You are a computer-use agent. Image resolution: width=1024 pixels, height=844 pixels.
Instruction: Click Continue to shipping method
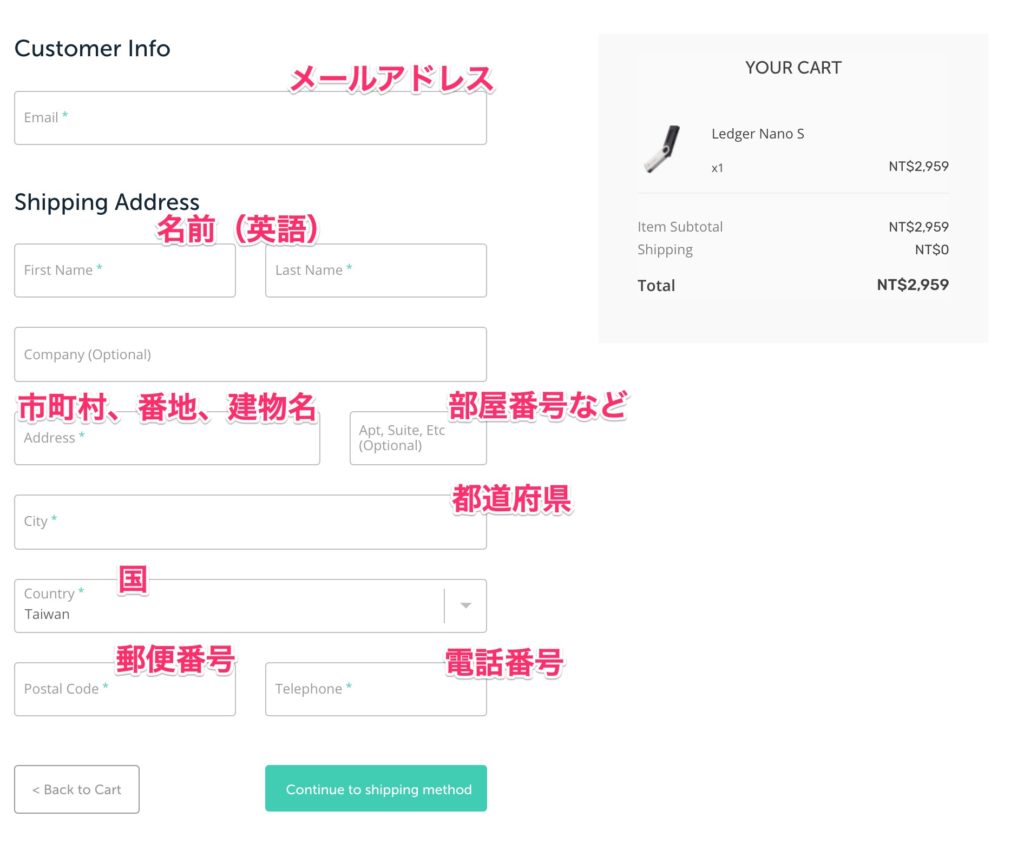(x=375, y=788)
